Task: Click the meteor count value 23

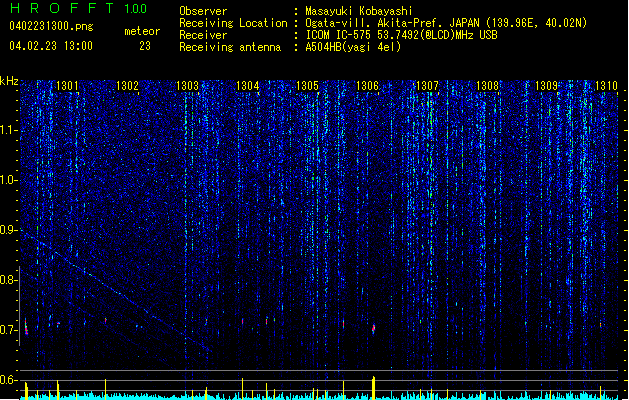Action: tap(145, 46)
